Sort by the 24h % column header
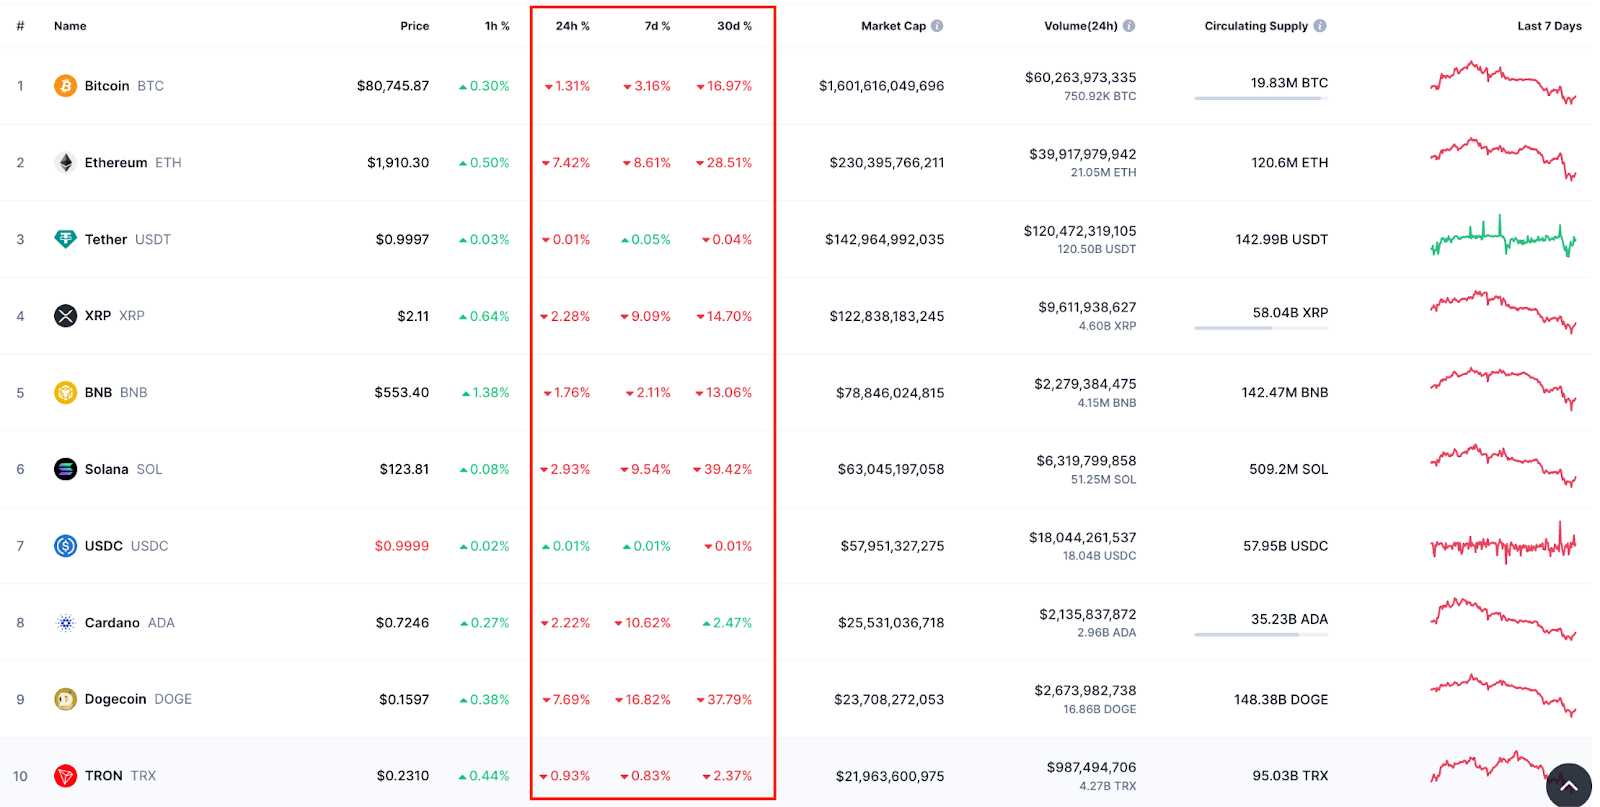1600x807 pixels. (x=572, y=26)
